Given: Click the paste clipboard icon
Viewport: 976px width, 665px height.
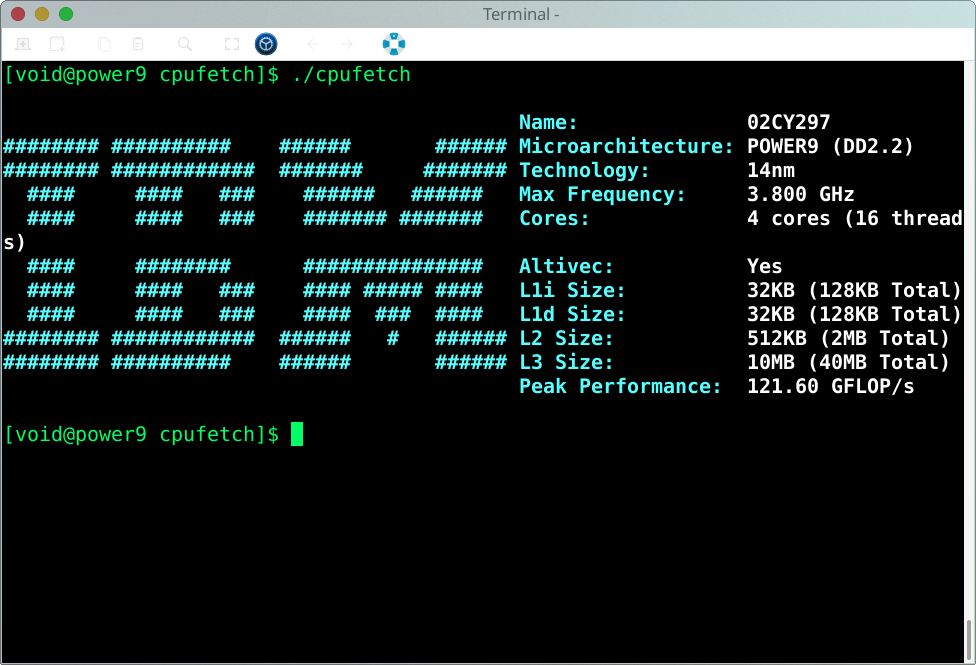Looking at the screenshot, I should tap(137, 44).
